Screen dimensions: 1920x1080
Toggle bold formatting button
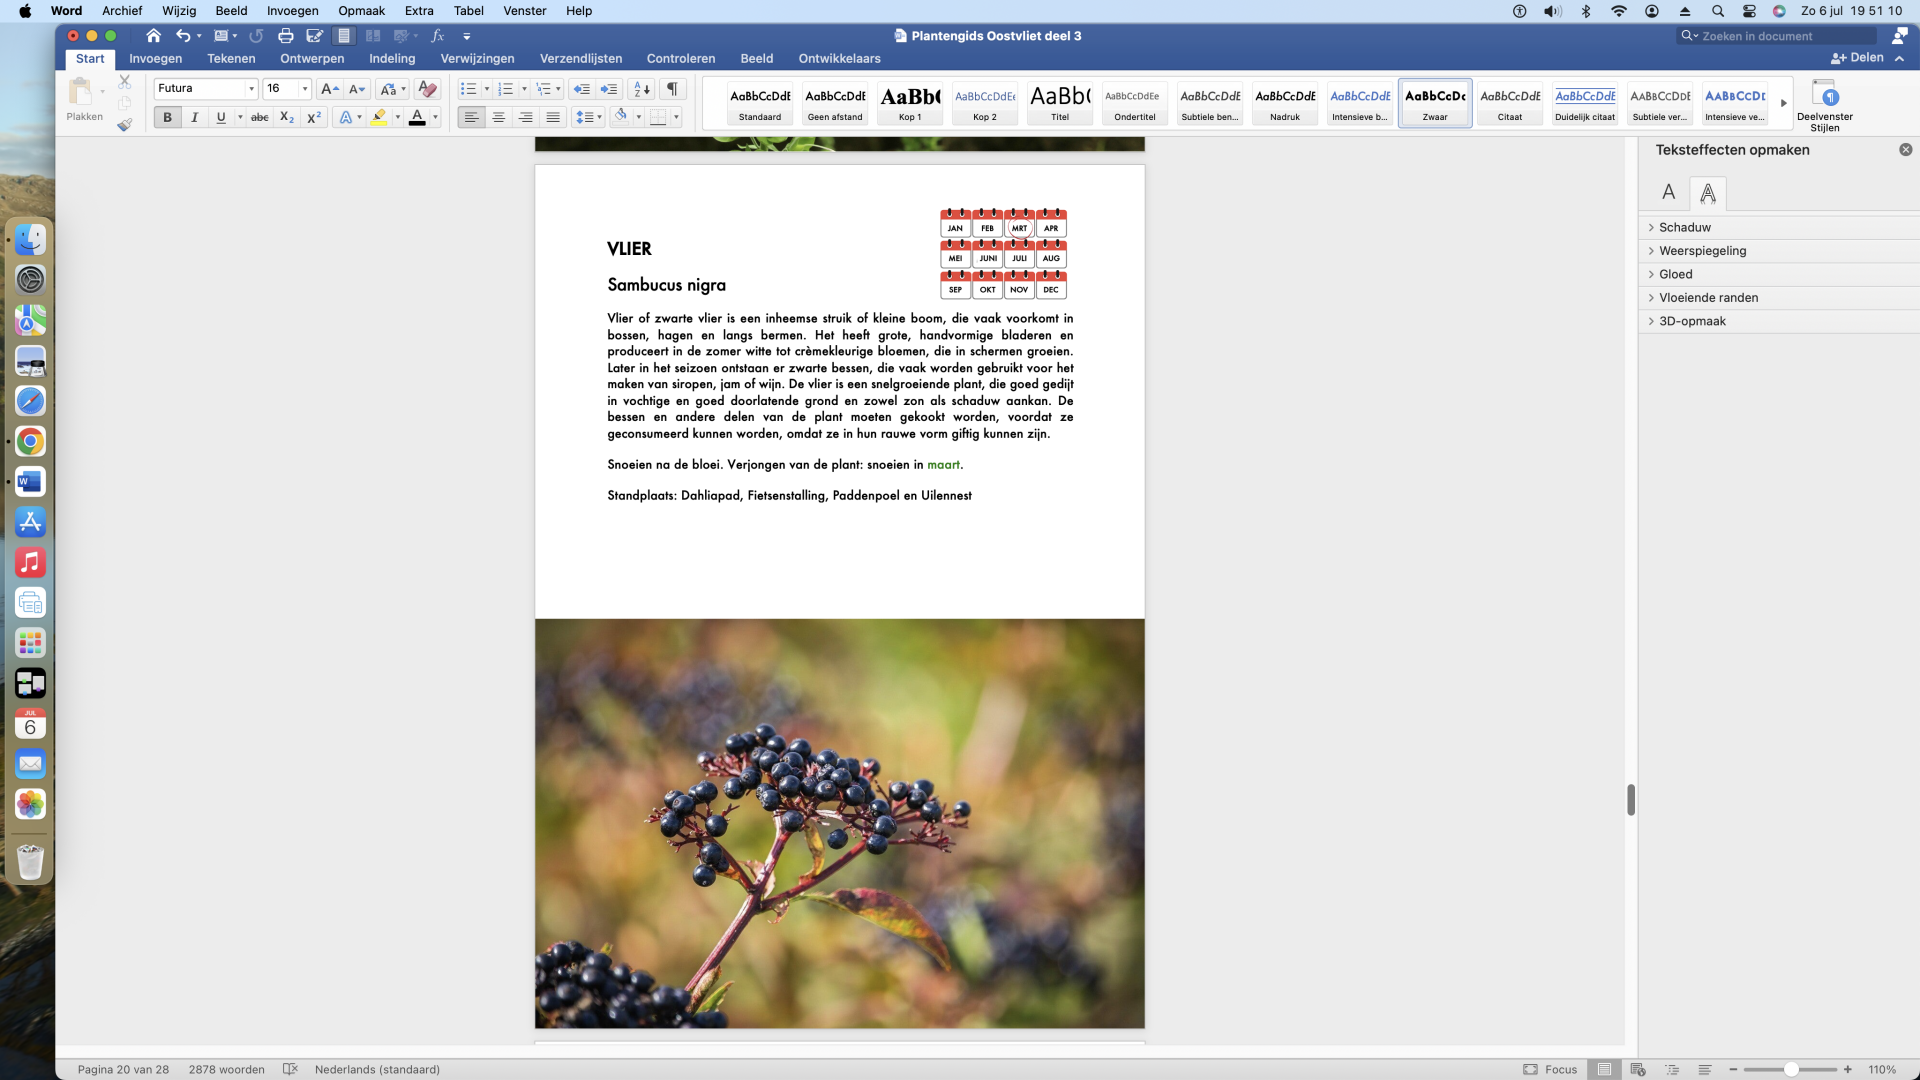pyautogui.click(x=167, y=118)
